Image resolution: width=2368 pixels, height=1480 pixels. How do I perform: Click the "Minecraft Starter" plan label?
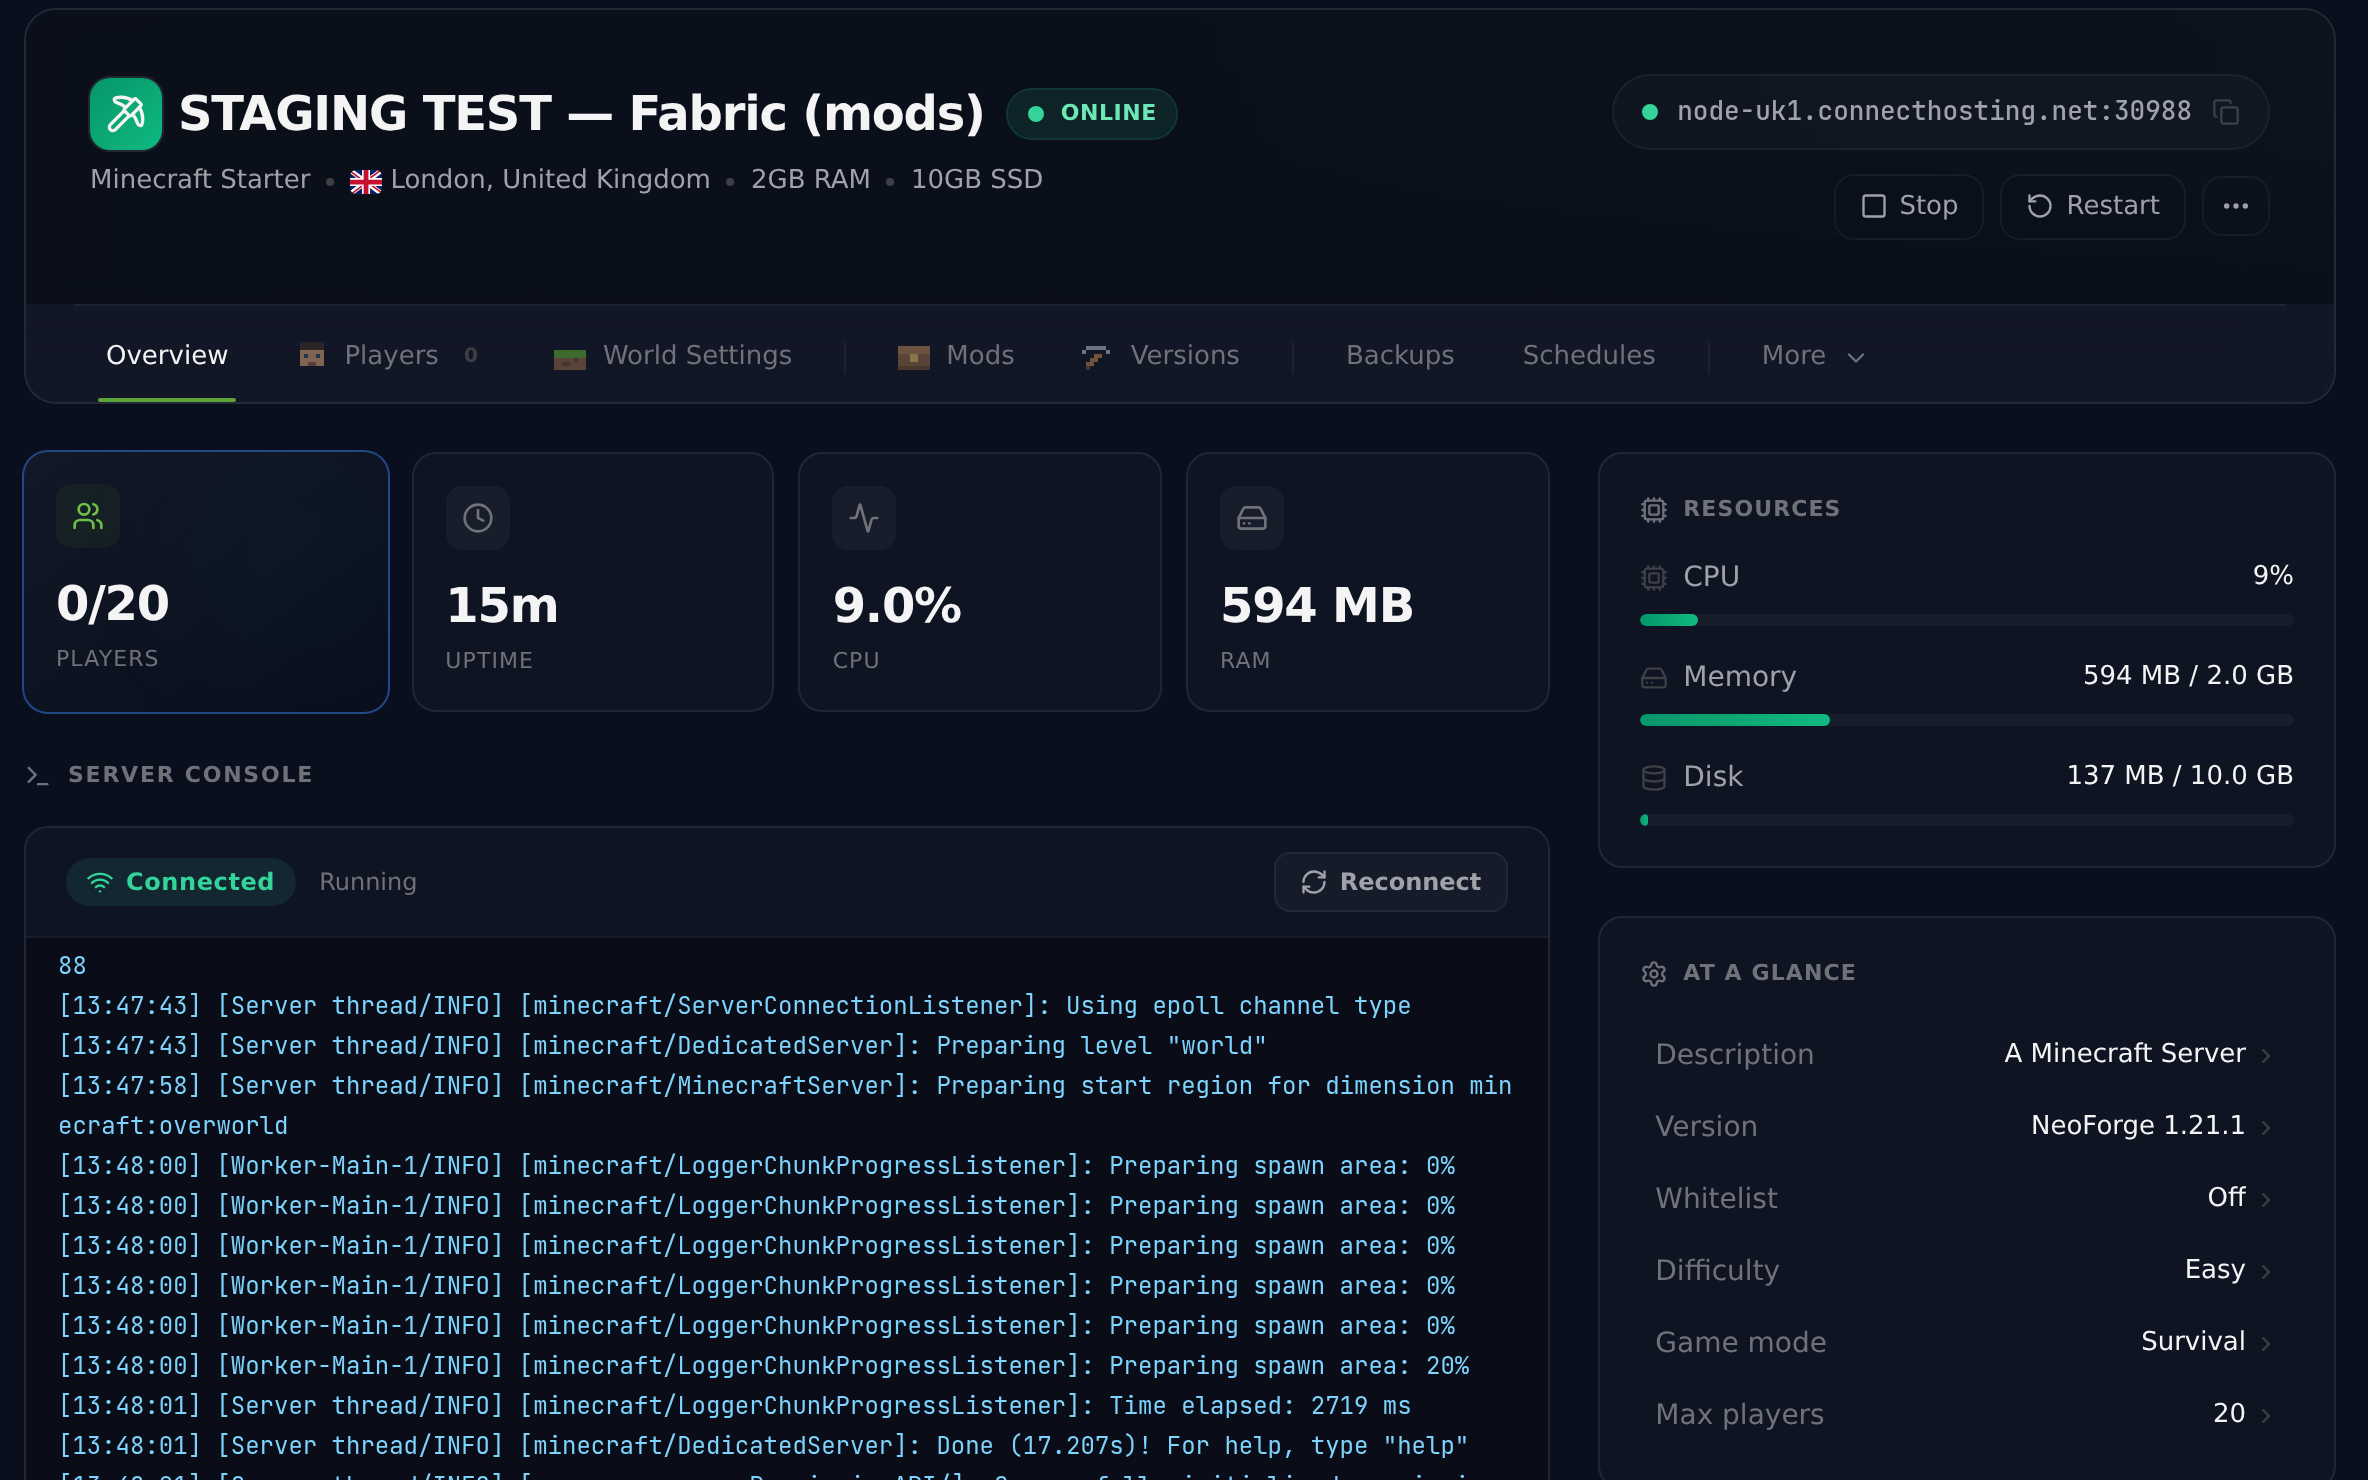pyautogui.click(x=200, y=180)
